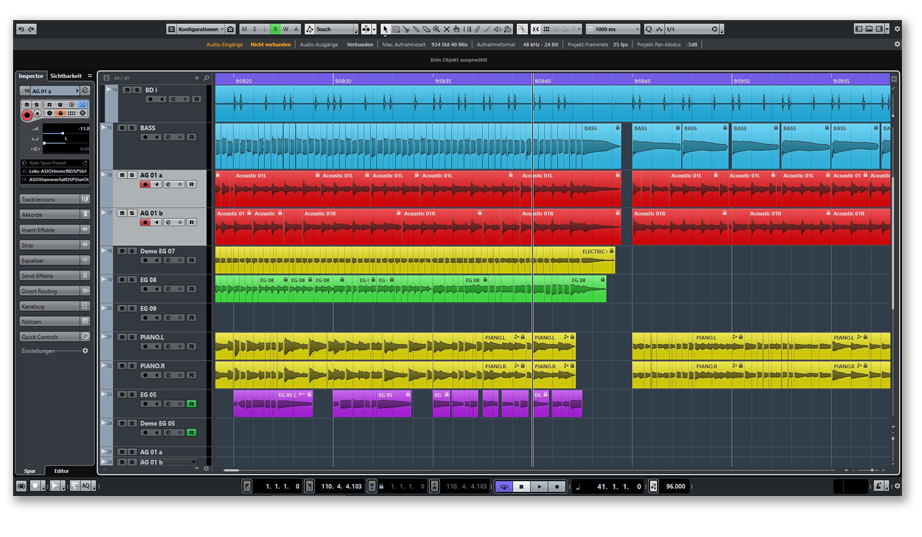The image size is (922, 537).
Task: Open toolbar setup gear at top right
Action: pos(897,29)
